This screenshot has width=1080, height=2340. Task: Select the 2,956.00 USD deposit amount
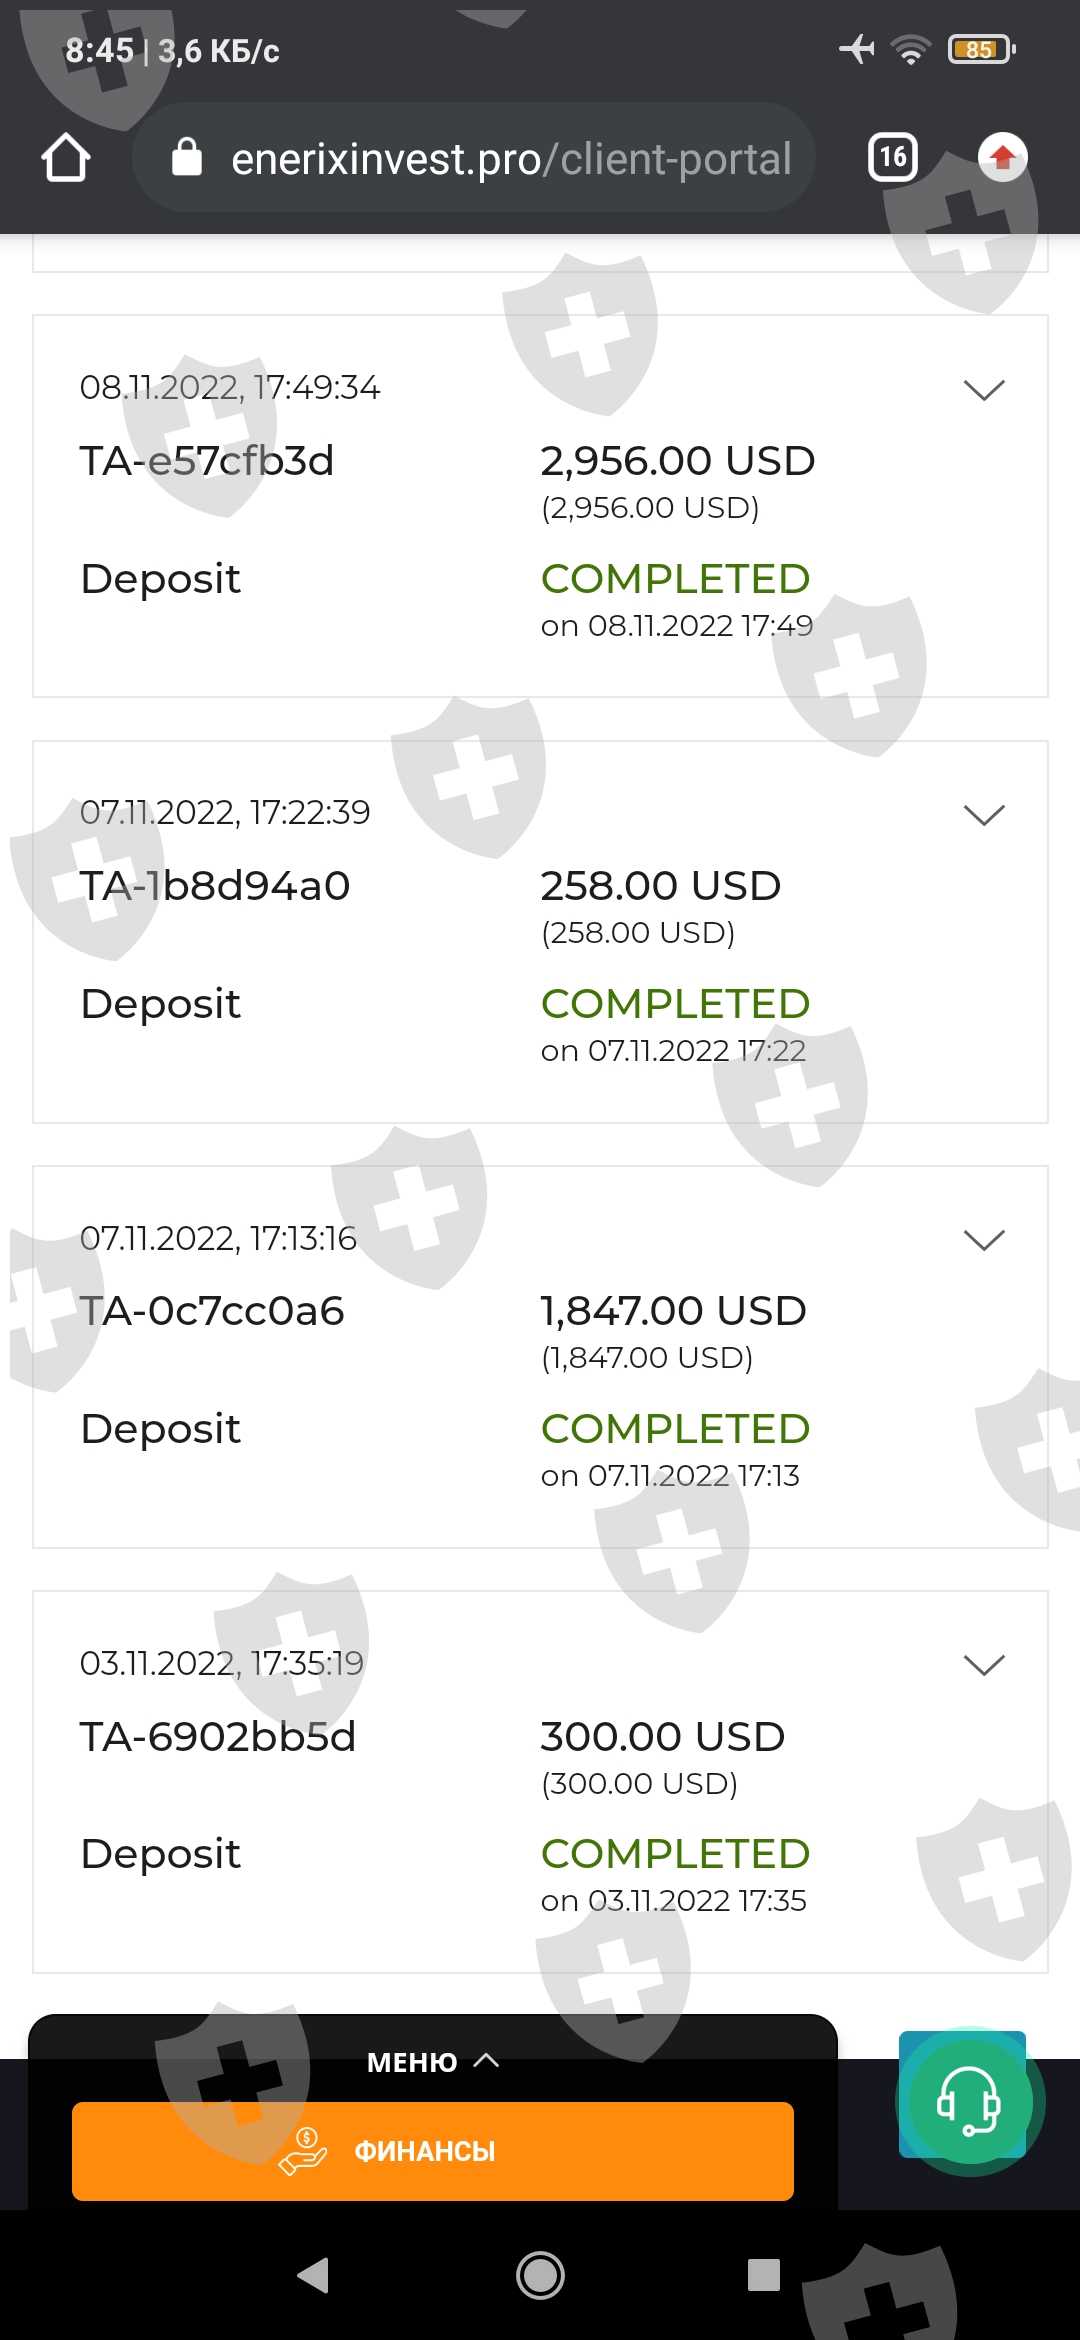point(677,461)
